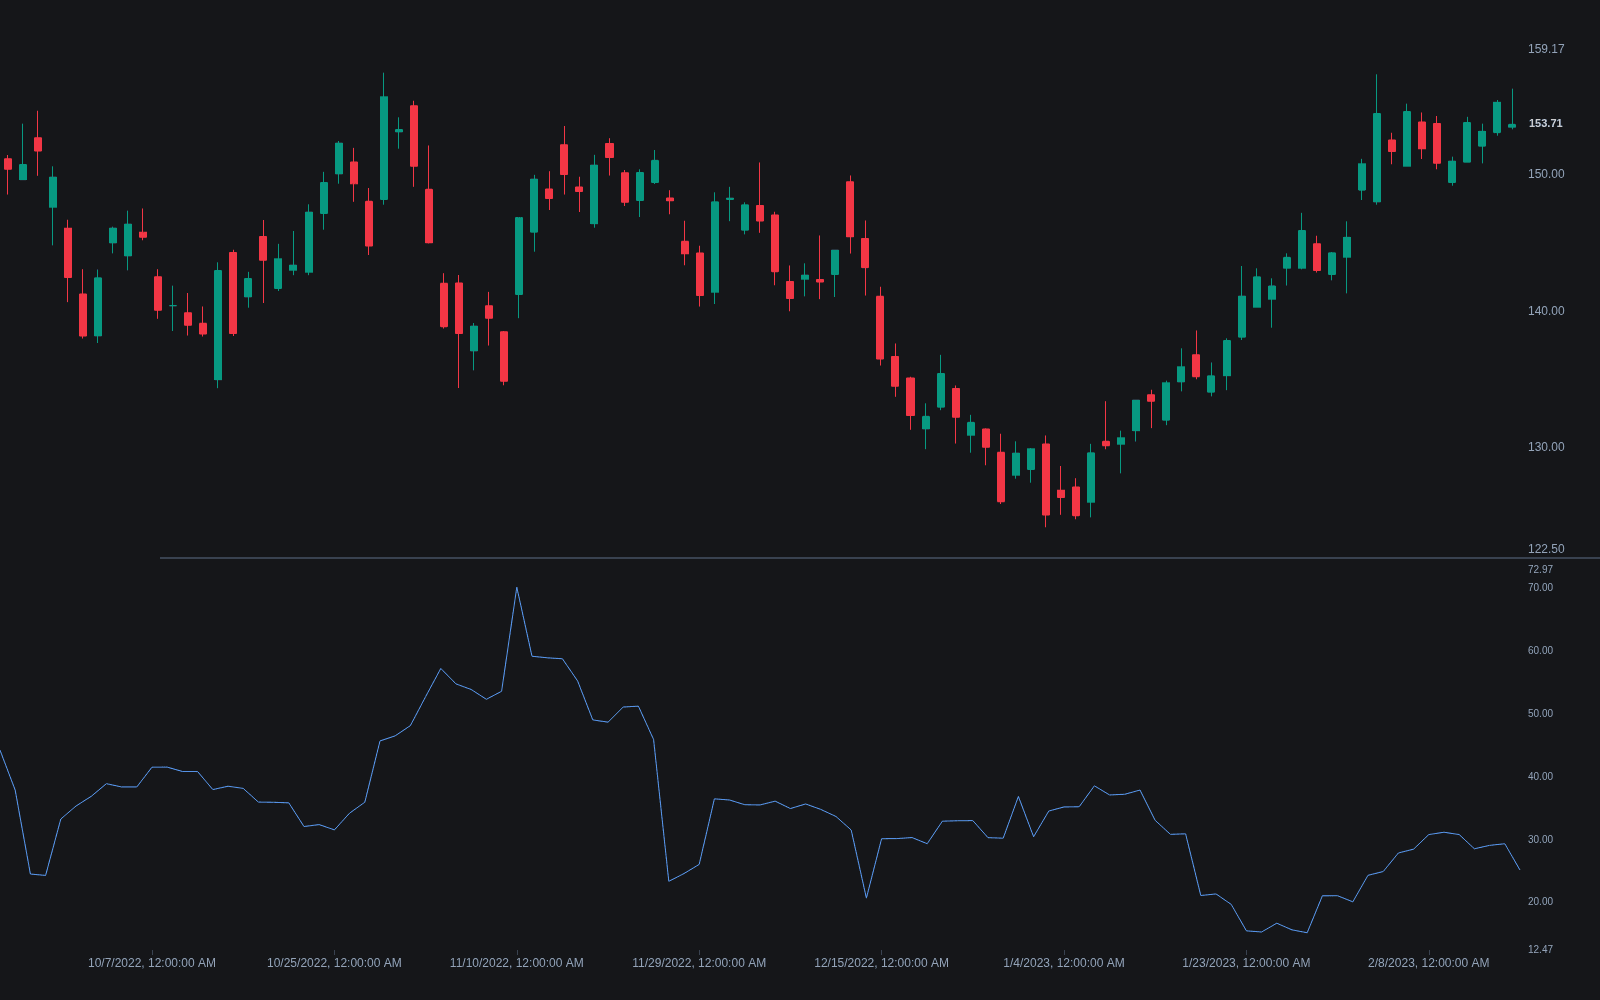Click the 11/10/2022 date axis label

tap(517, 963)
